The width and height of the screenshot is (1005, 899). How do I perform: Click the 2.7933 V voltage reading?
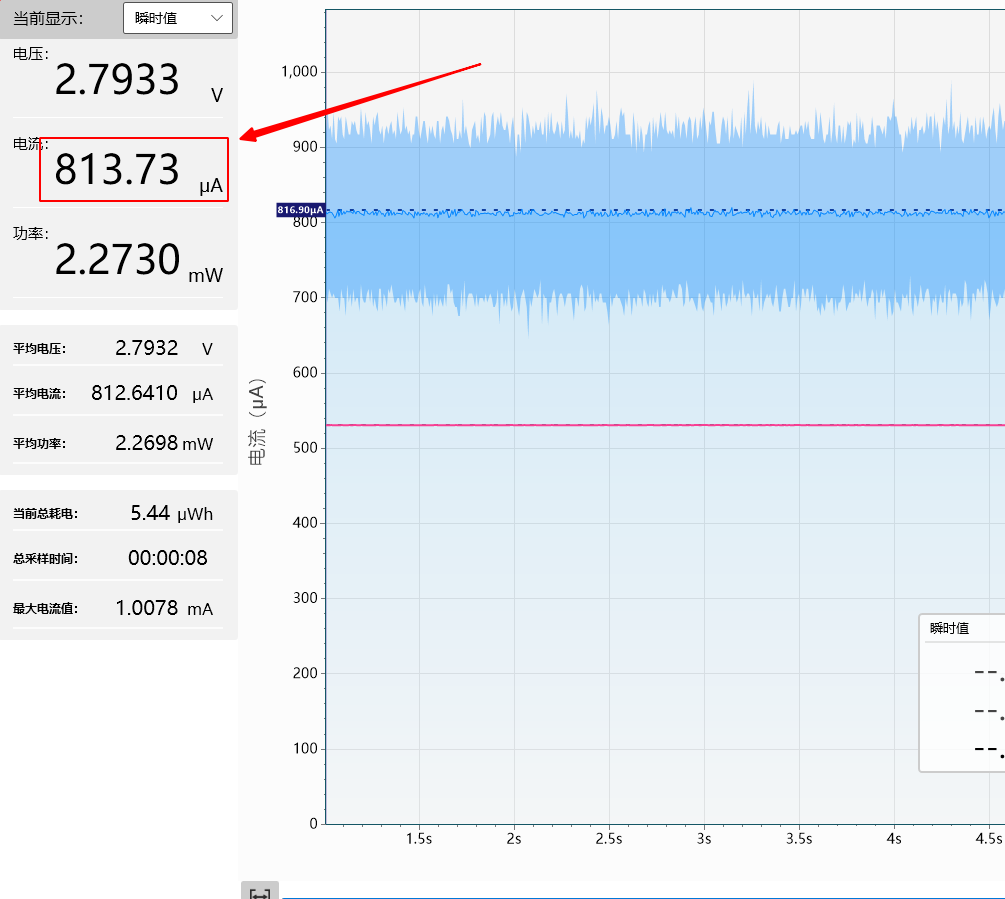(117, 80)
